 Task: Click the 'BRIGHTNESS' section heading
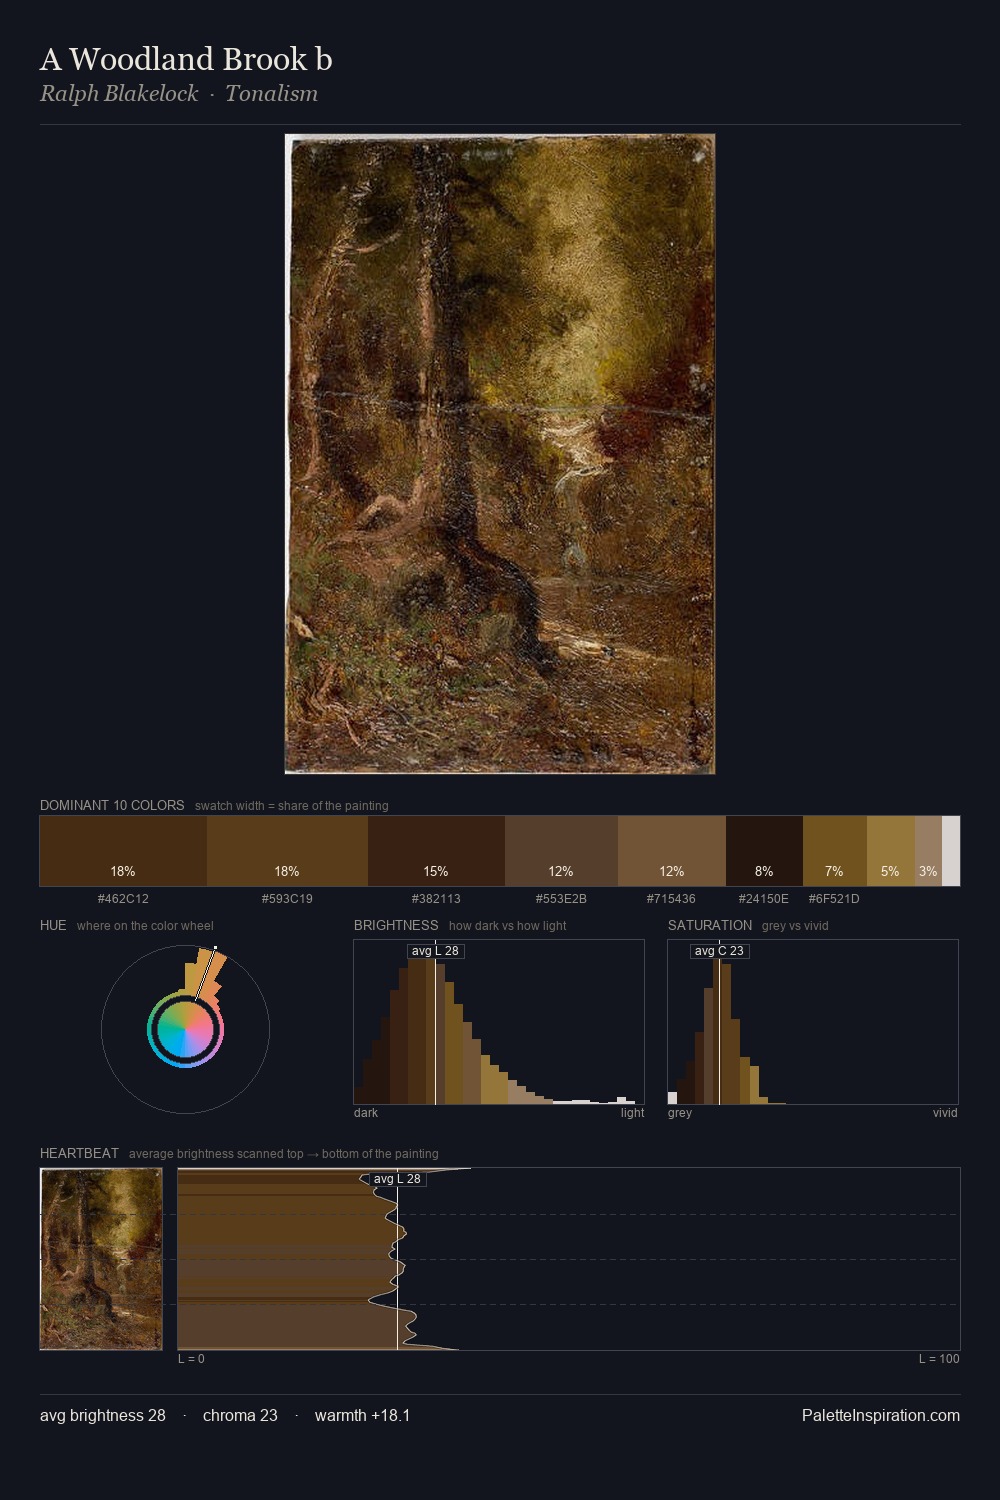pyautogui.click(x=396, y=925)
